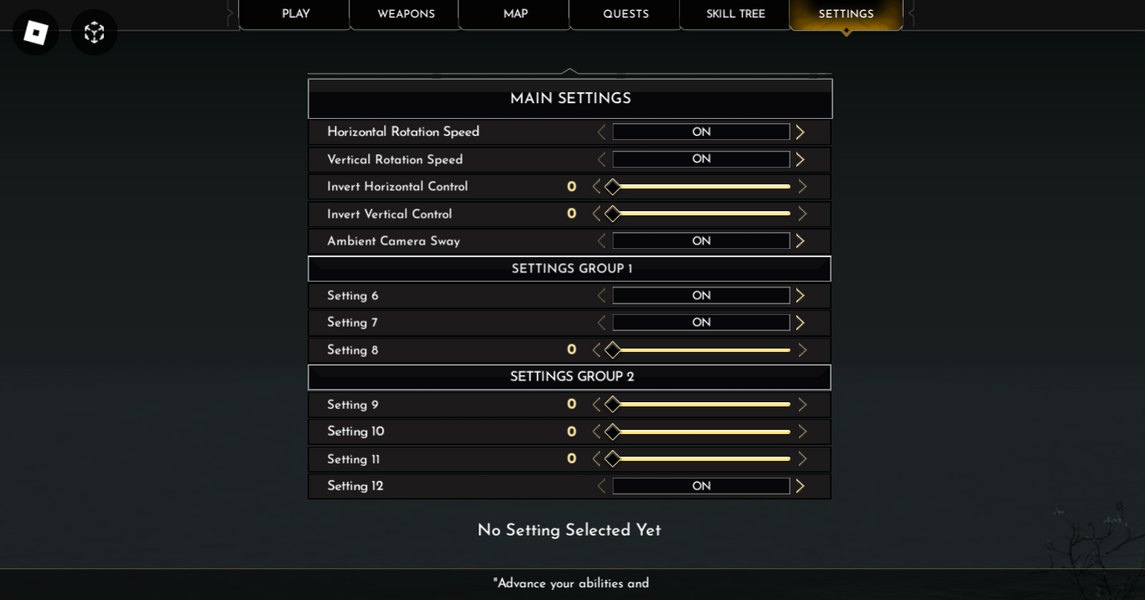Open the MAP tab
Viewport: 1145px width, 600px height.
pos(513,14)
